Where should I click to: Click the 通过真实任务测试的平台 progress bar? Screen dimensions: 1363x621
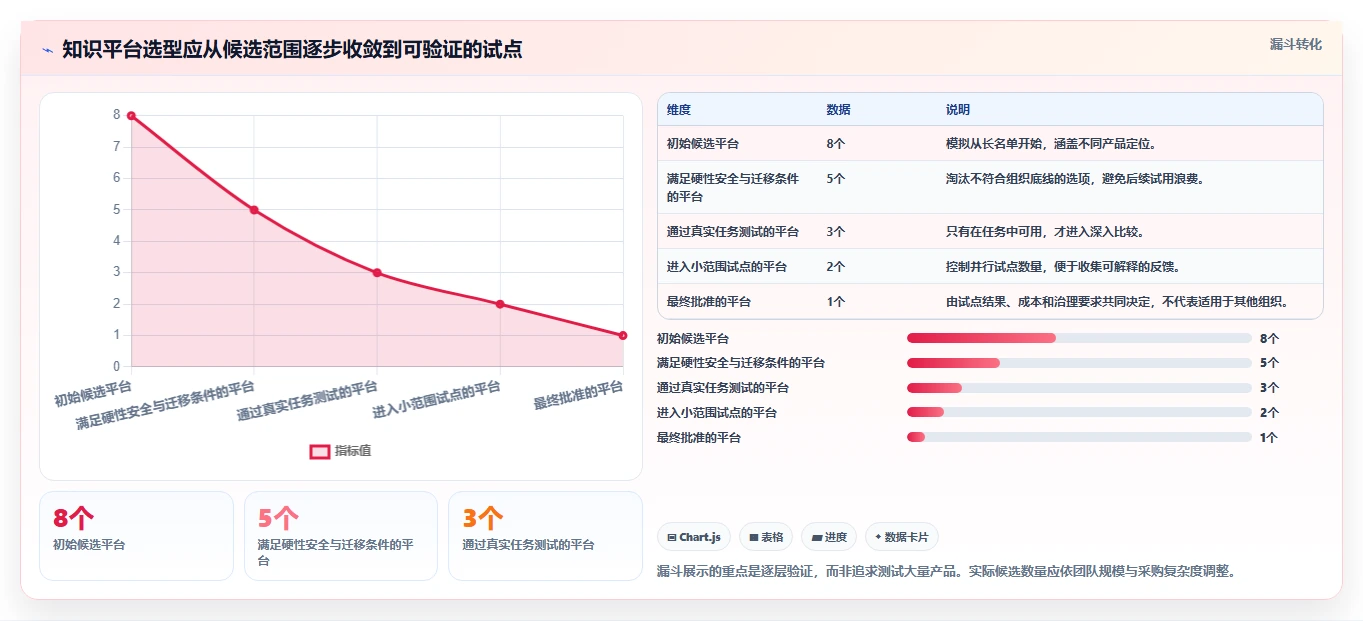[x=1079, y=388]
